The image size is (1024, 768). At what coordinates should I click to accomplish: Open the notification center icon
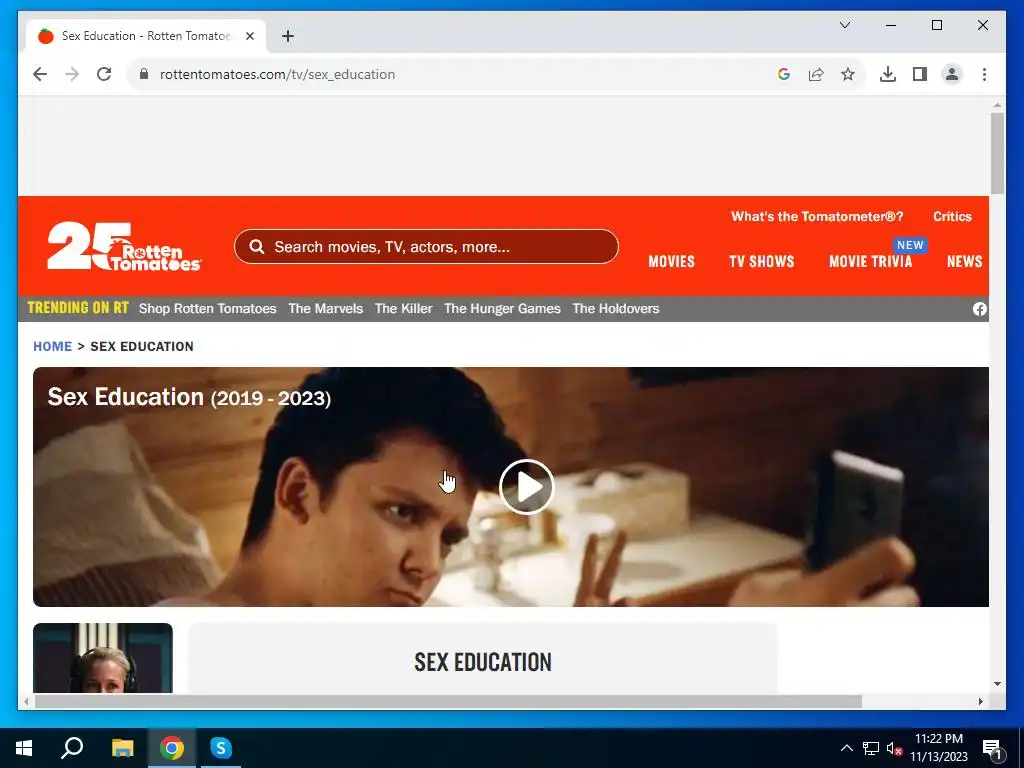point(992,748)
